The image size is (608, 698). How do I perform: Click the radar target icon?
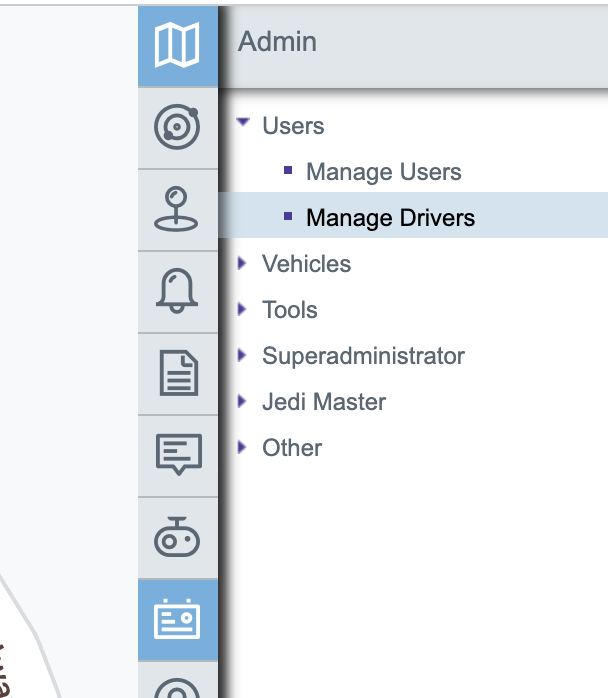point(177,127)
